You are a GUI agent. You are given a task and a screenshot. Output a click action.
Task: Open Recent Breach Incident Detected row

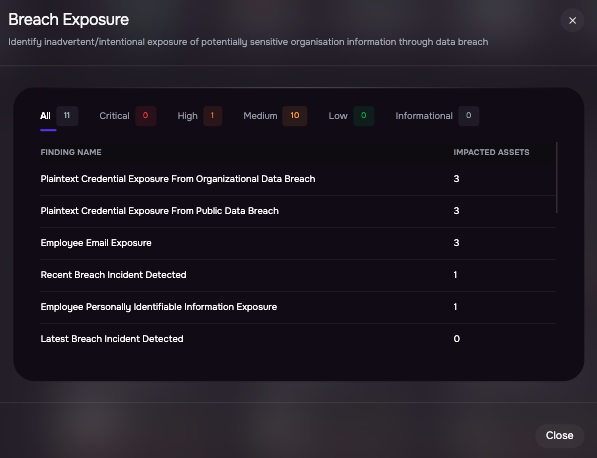pos(298,275)
